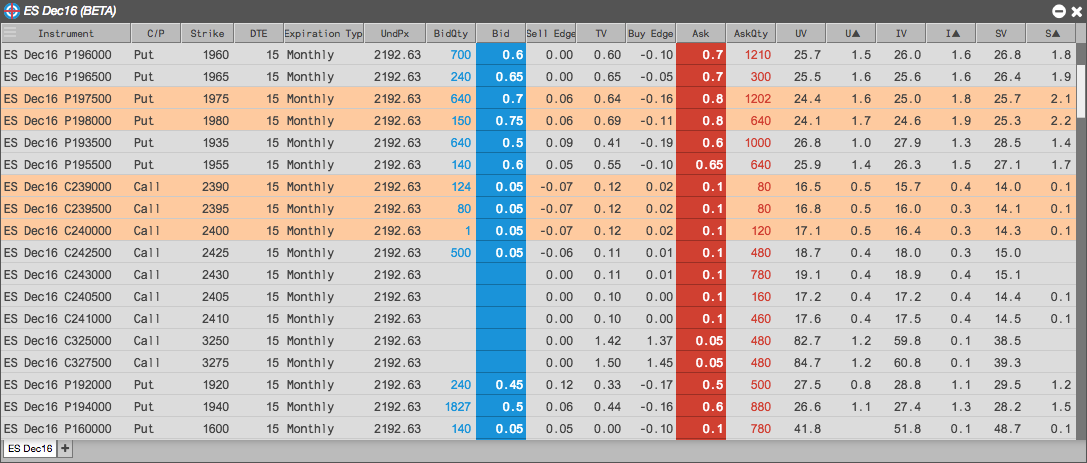
Task: Click ask 0.7 for P196500 row
Action: pos(701,77)
